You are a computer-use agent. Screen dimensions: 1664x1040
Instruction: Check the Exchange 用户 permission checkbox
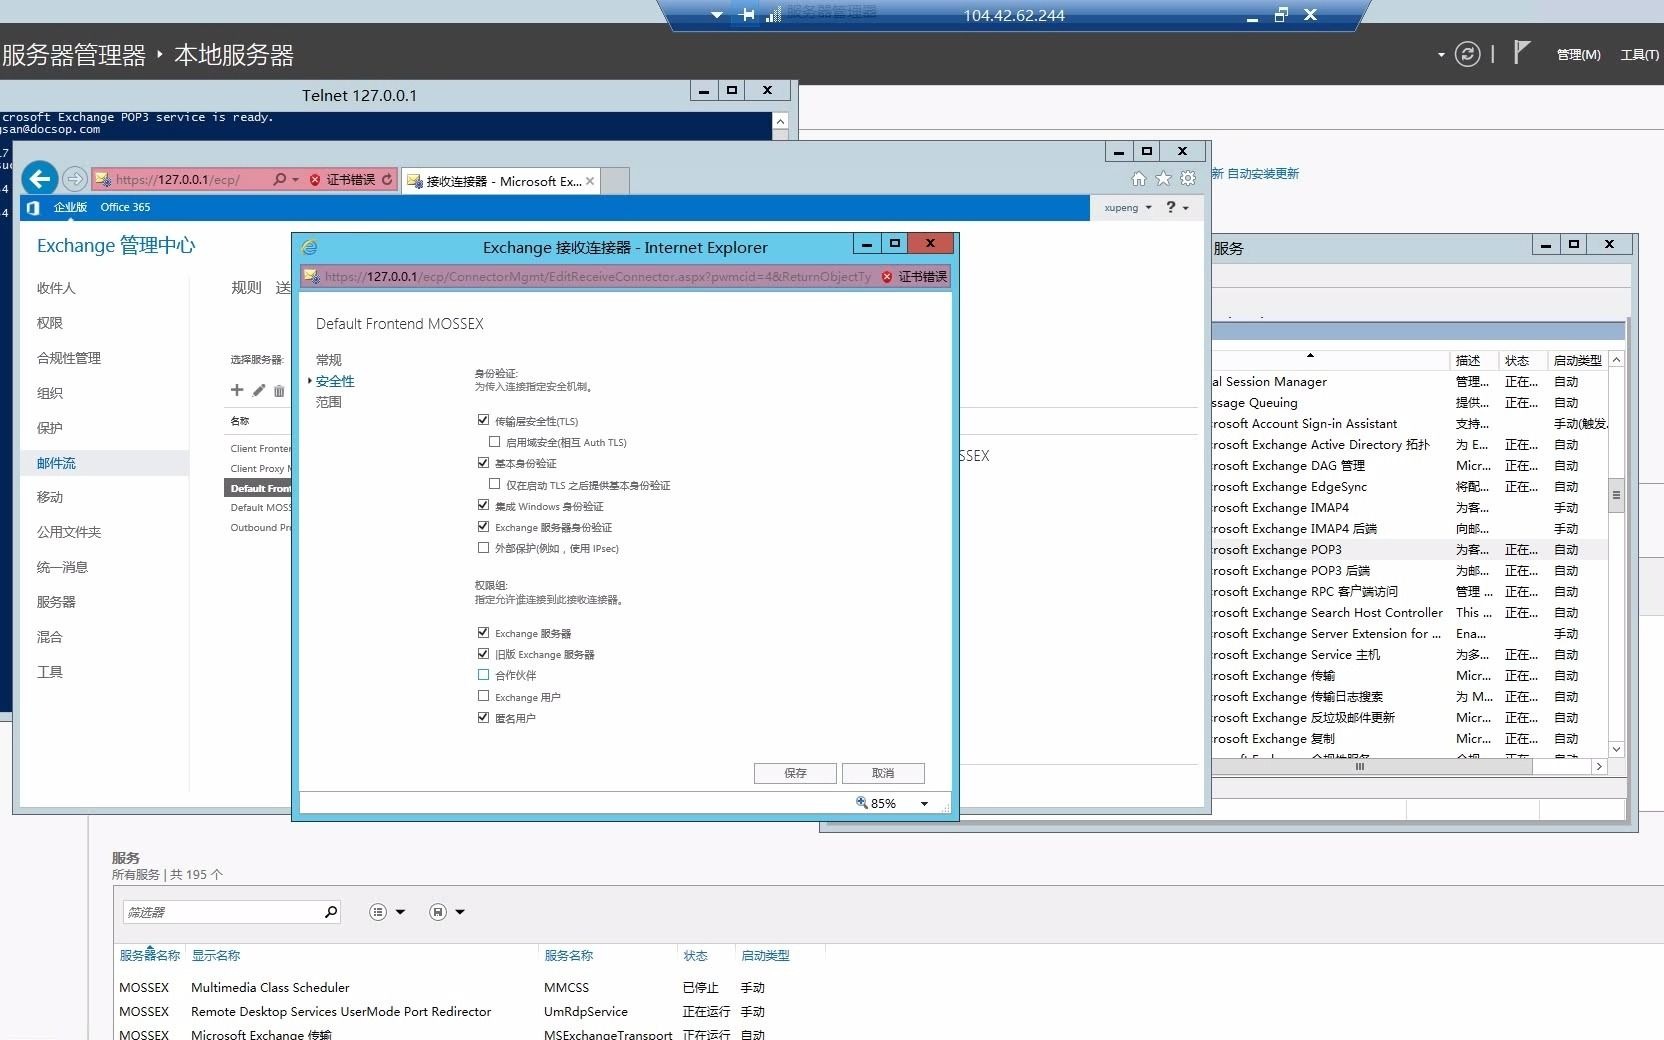[484, 696]
